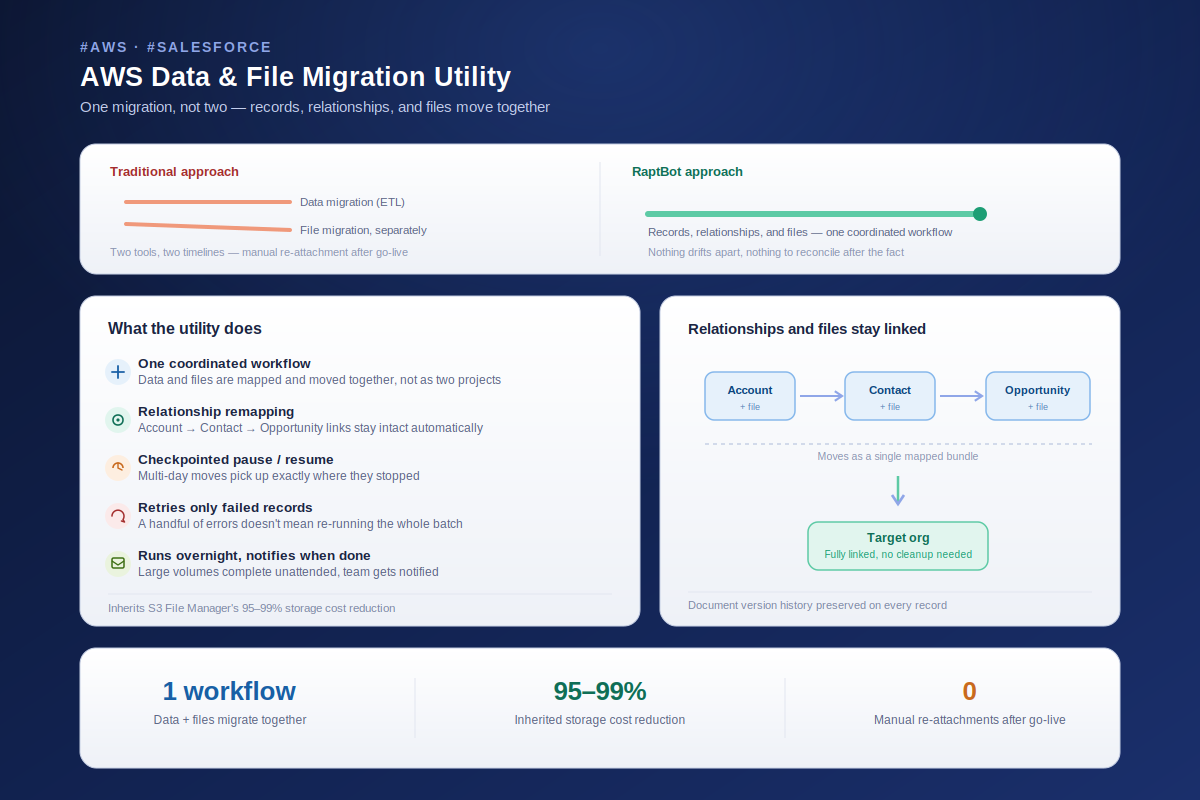Click the AWS Data & File Migration Utility title
The height and width of the screenshot is (800, 1200).
pos(296,77)
